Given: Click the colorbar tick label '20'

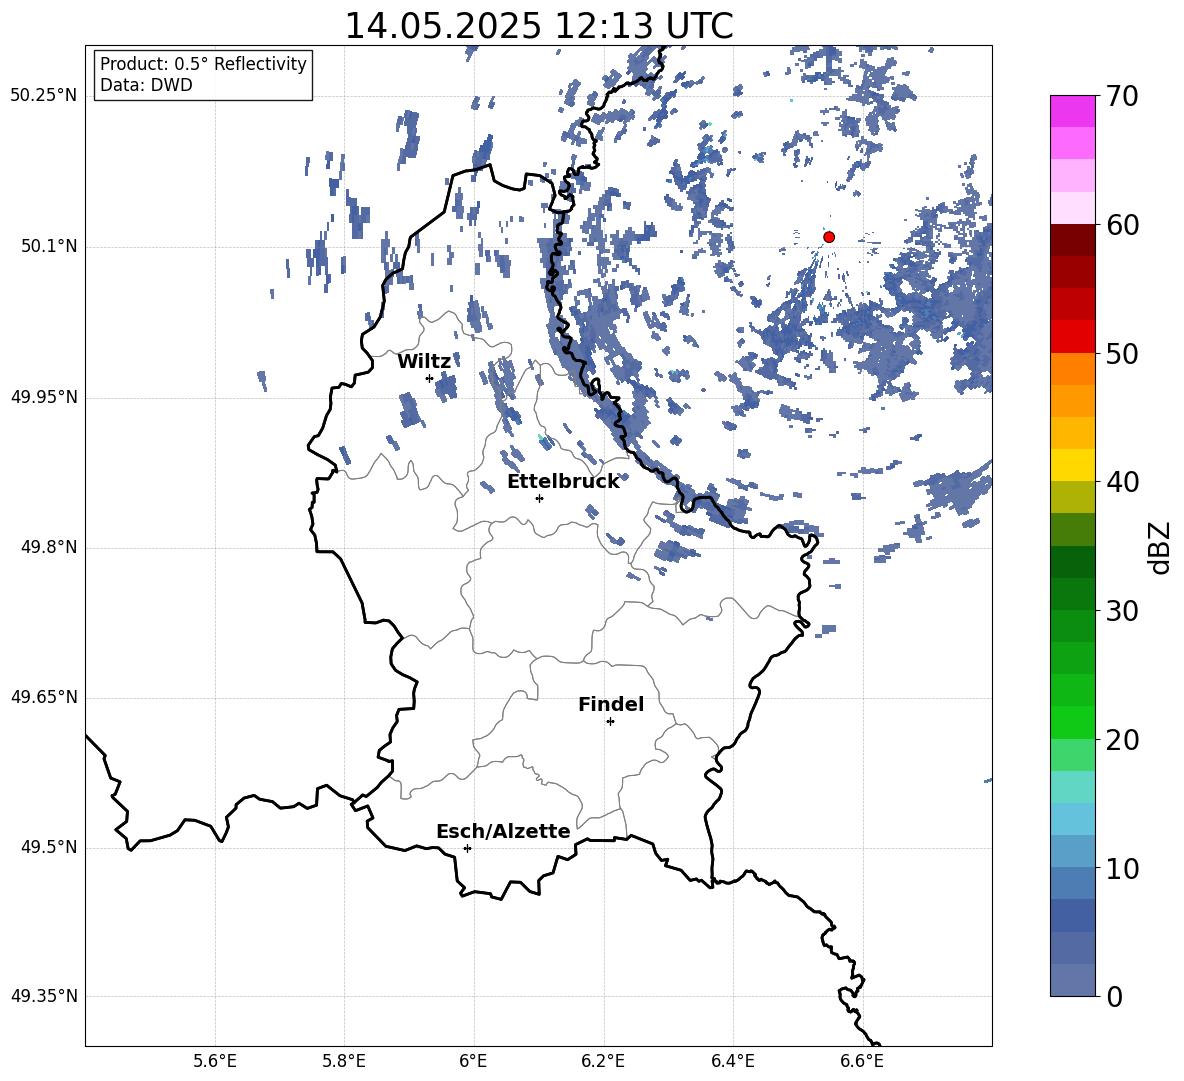Looking at the screenshot, I should 1122,740.
